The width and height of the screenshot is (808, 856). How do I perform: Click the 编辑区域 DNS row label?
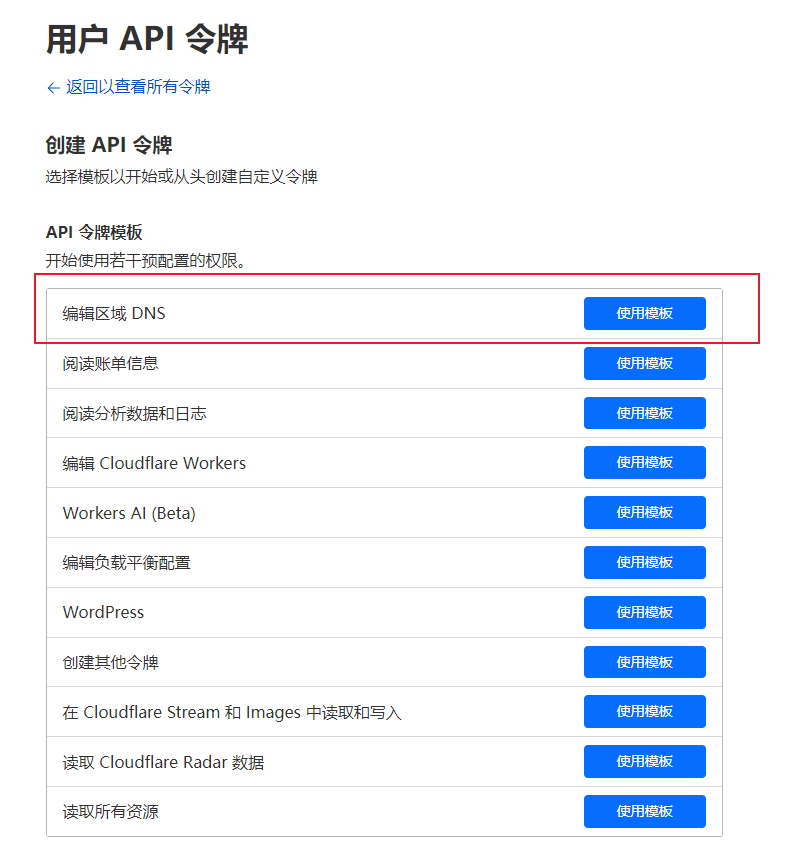pos(114,313)
